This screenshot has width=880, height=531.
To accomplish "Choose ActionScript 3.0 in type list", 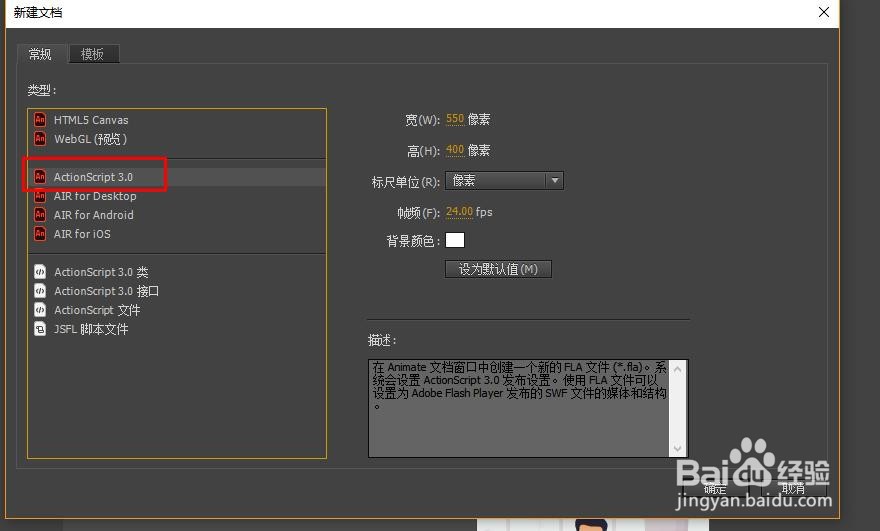I will (x=177, y=177).
